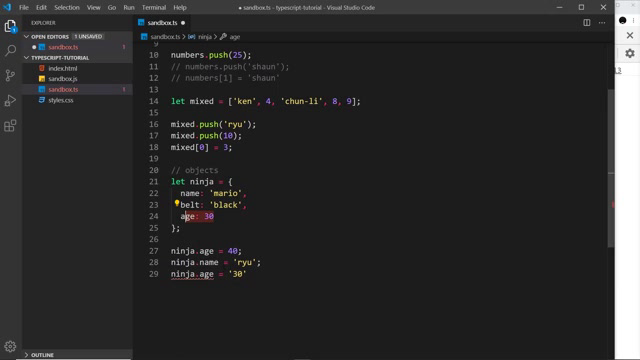Click "ninja.name = 'ryu';" on line 28
640x360 pixels.
click(216, 262)
